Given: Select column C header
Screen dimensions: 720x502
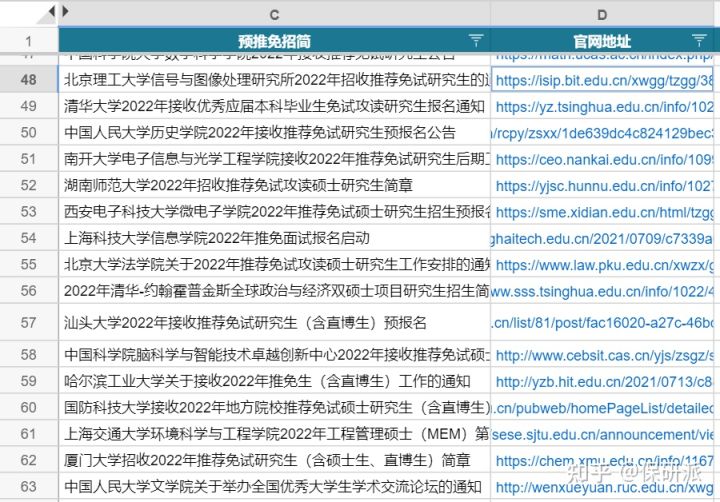Looking at the screenshot, I should (x=274, y=13).
